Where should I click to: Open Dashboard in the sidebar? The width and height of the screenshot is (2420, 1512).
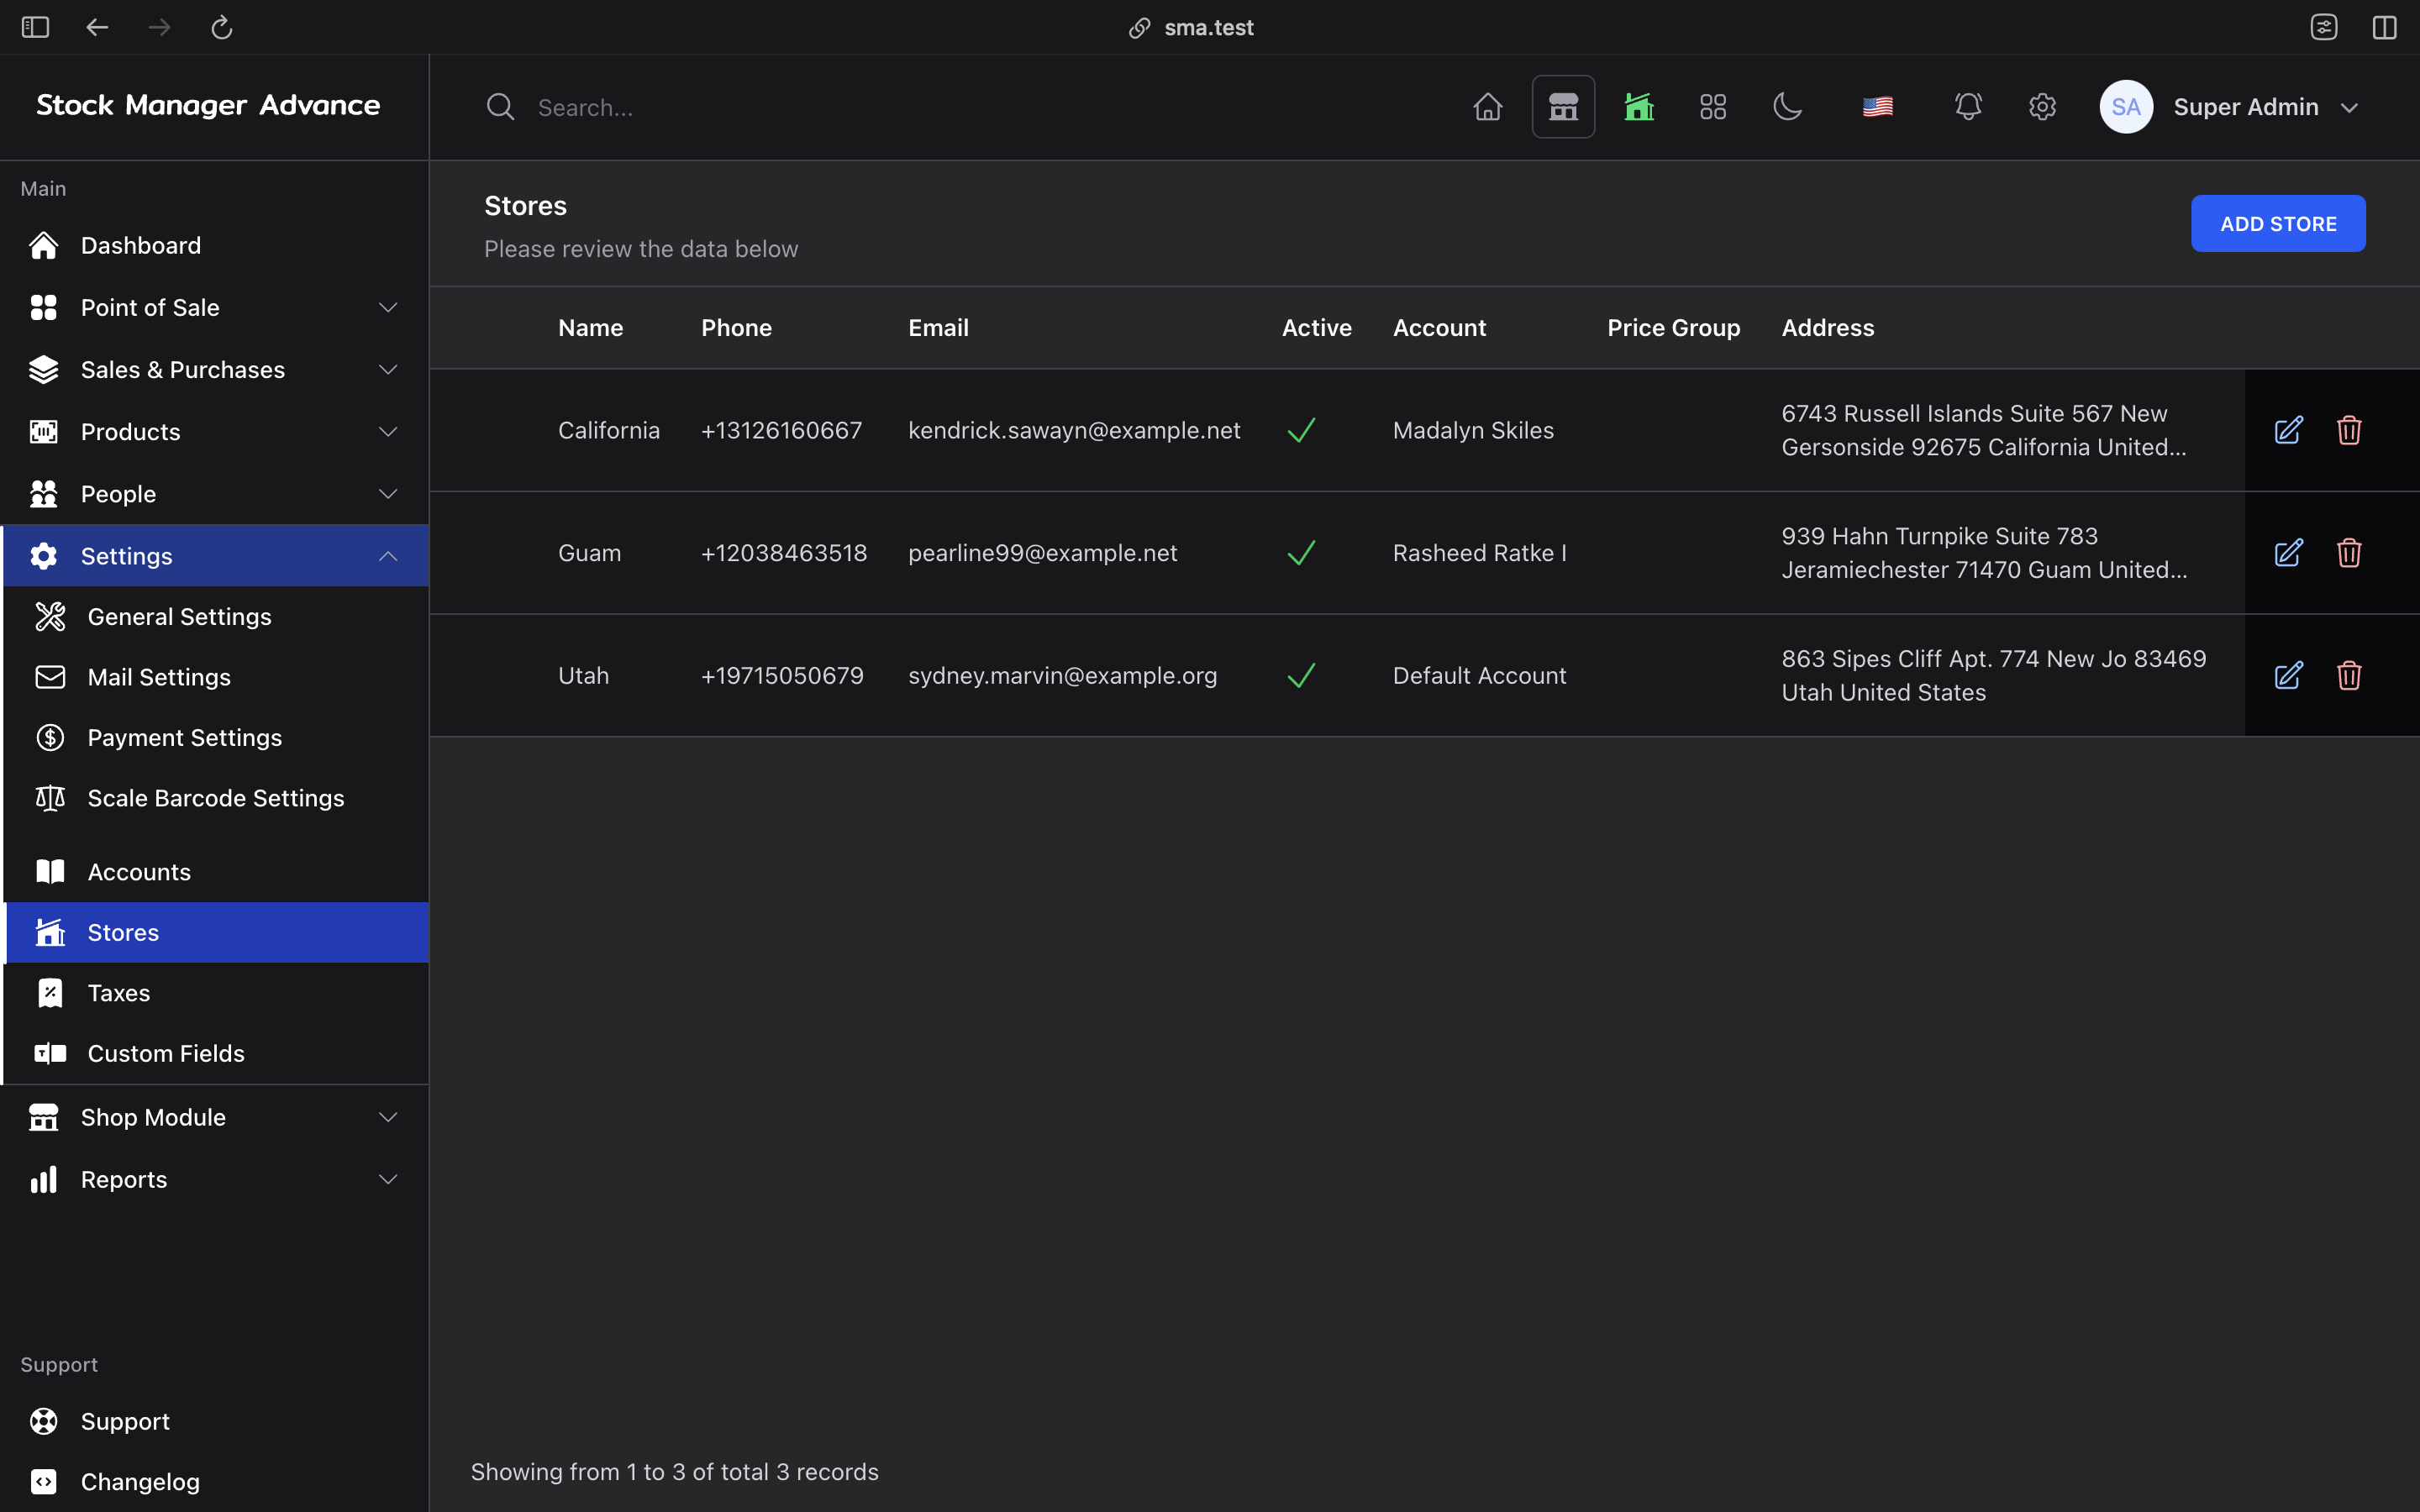pyautogui.click(x=214, y=245)
